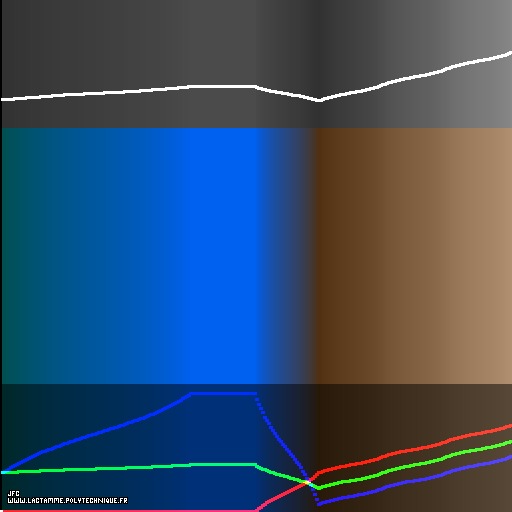Viewport: 512px width, 512px height.
Task: Click the point where red, green, blue curves cross
Action: tap(307, 482)
